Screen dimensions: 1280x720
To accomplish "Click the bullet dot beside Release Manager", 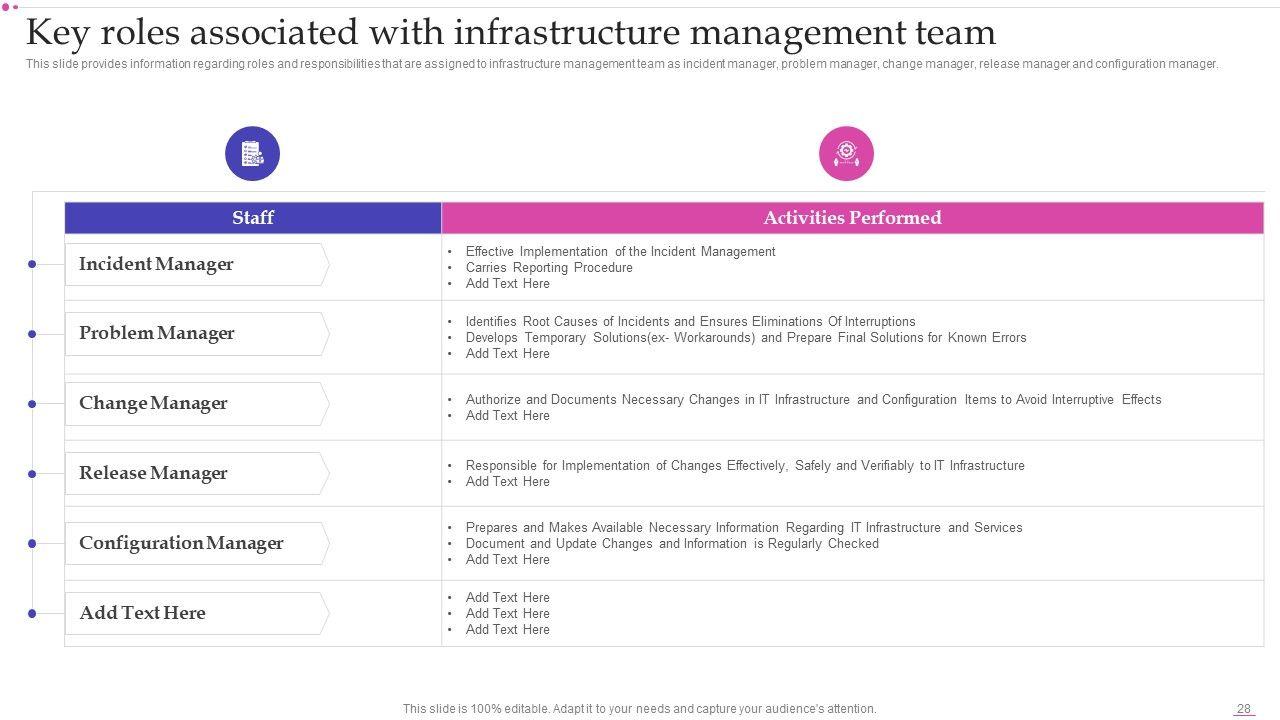I will click(x=32, y=474).
